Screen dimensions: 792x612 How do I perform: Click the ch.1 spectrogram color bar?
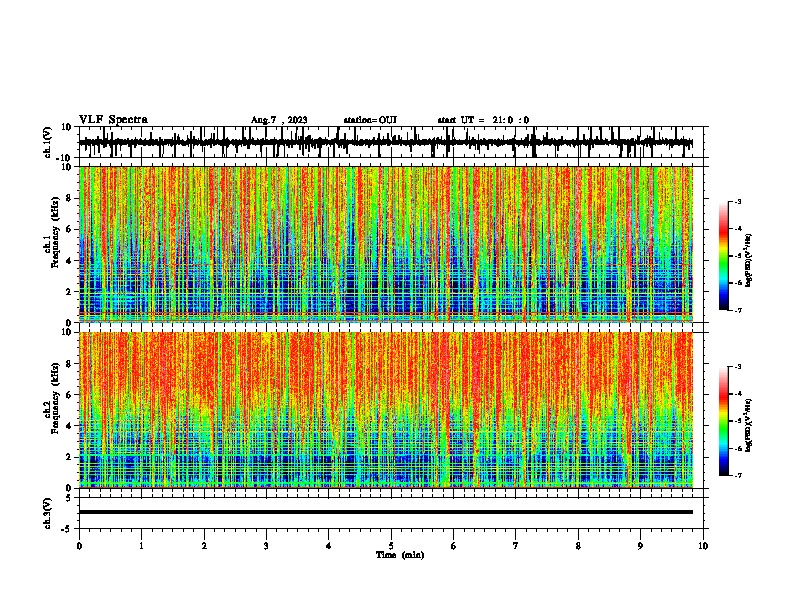[723, 256]
